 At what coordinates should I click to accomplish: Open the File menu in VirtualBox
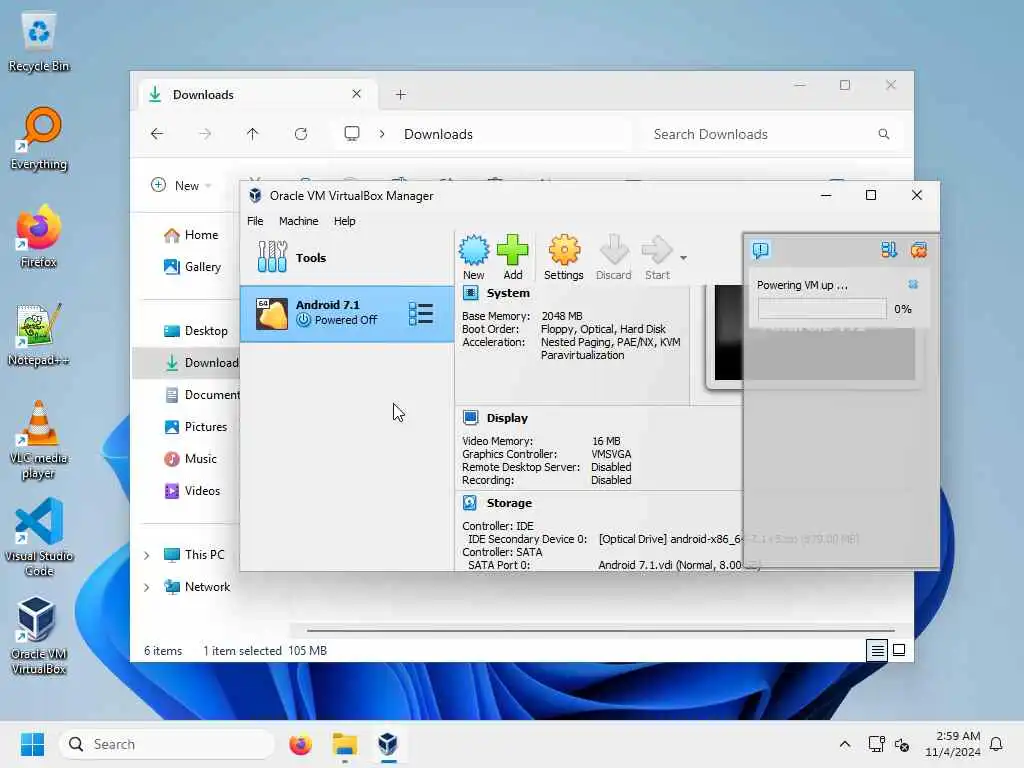[x=255, y=221]
